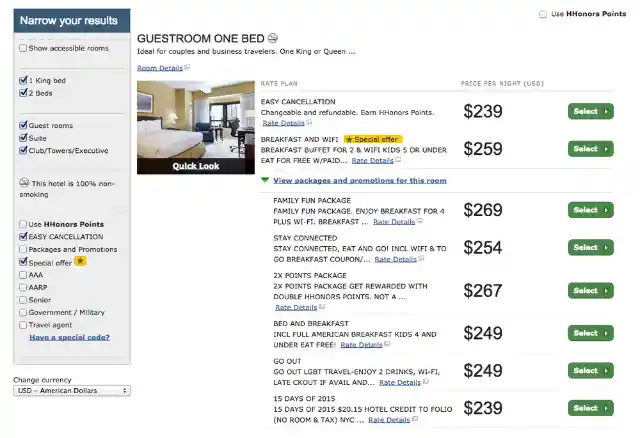This screenshot has width=640, height=438.
Task: Click the popup icon next to Room Details
Action: (187, 67)
